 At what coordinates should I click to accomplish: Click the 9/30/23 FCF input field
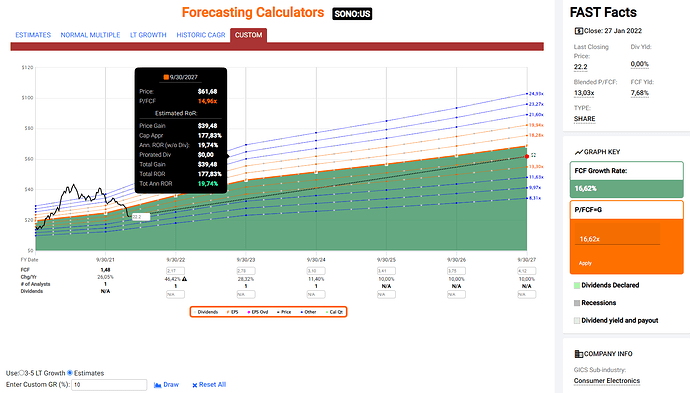point(246,271)
